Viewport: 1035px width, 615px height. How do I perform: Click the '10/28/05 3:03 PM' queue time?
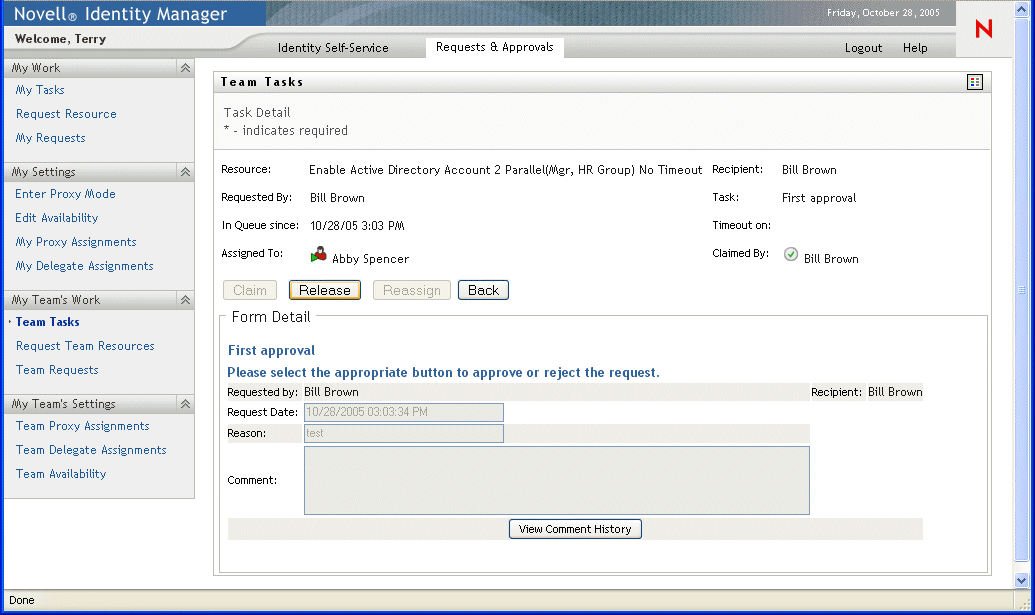coord(357,226)
